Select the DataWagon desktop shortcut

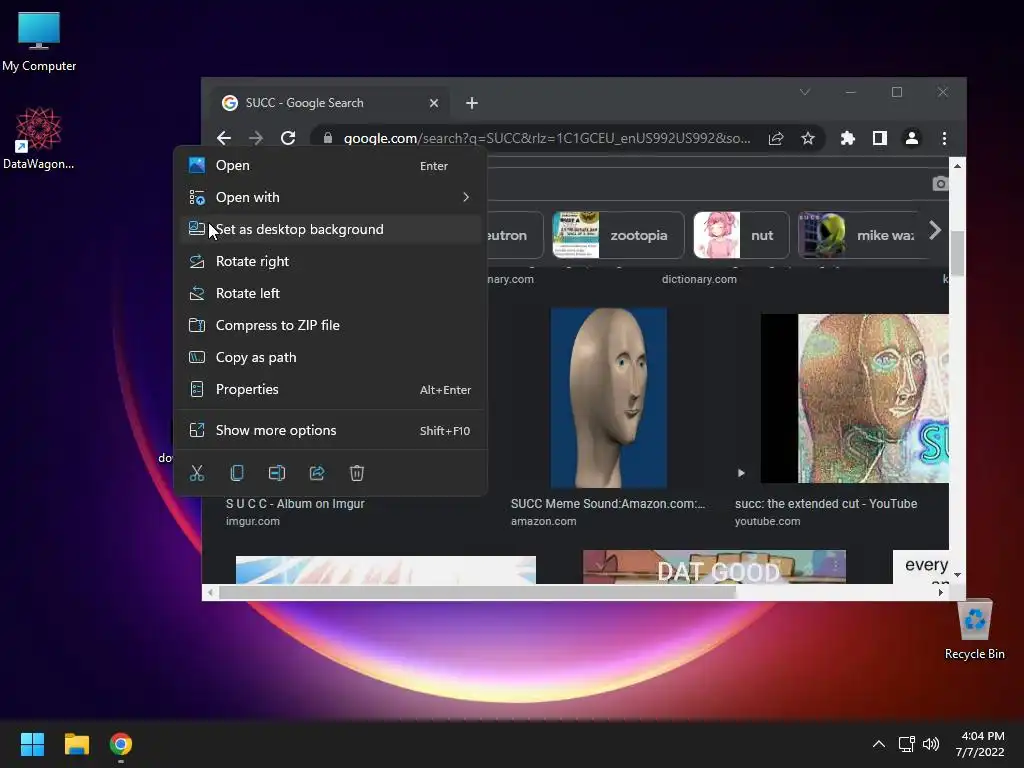point(39,138)
